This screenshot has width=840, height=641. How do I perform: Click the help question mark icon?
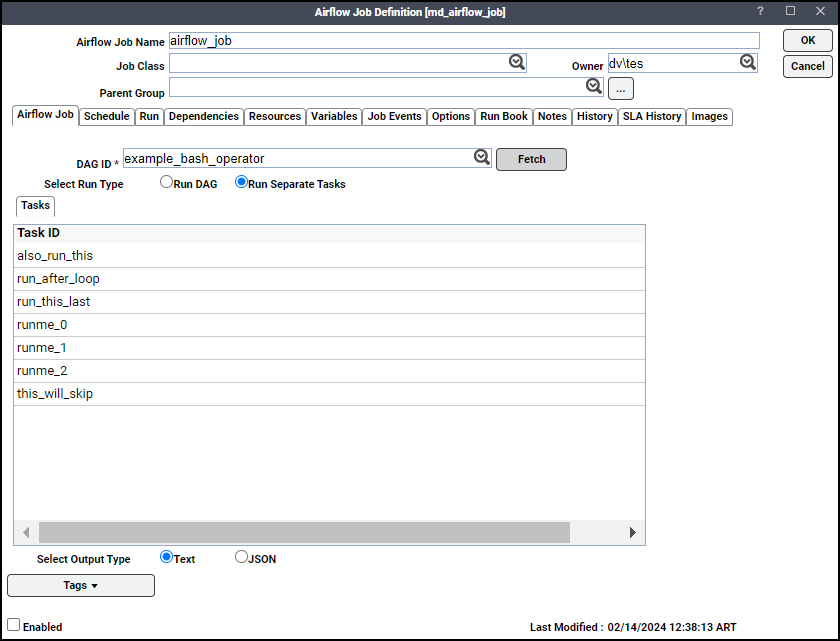760,11
